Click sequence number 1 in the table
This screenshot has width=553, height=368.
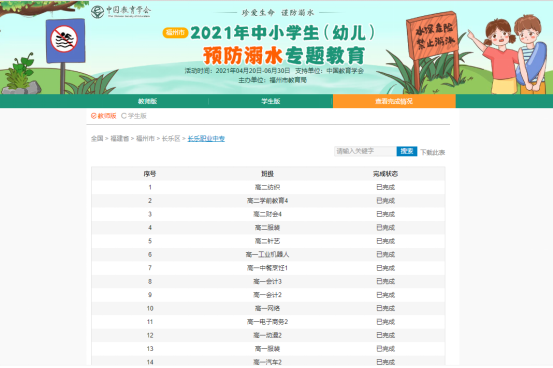pos(150,187)
